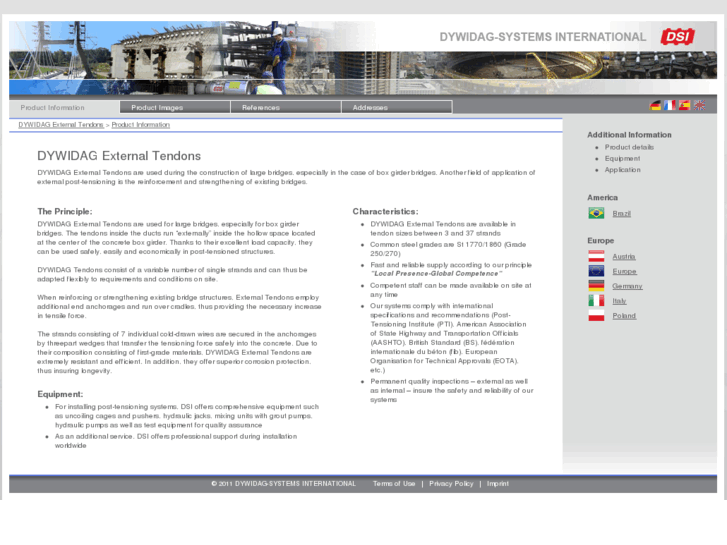Open Privacy Policy in footer

[x=451, y=483]
